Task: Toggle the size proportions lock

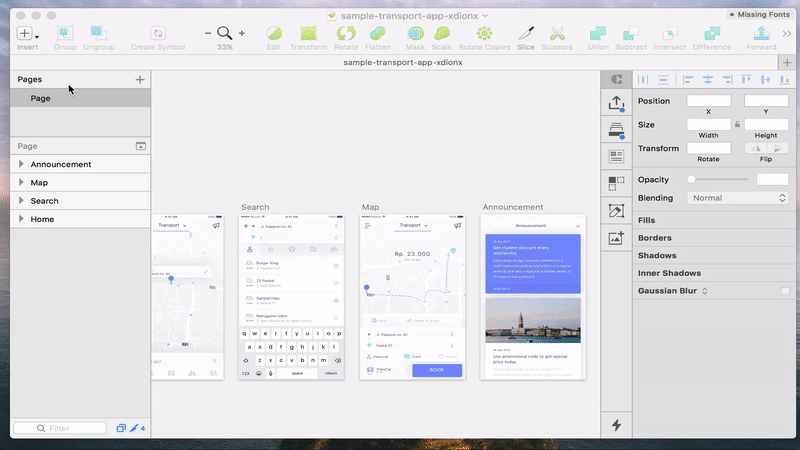Action: pos(738,124)
